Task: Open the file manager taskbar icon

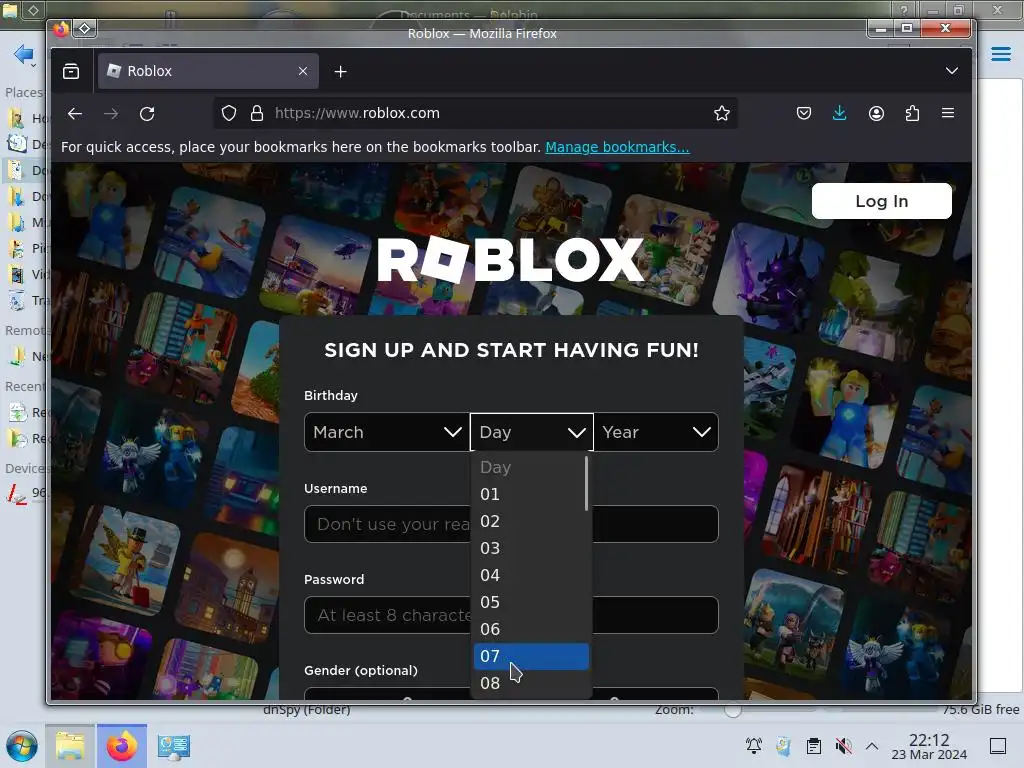Action: pyautogui.click(x=71, y=746)
